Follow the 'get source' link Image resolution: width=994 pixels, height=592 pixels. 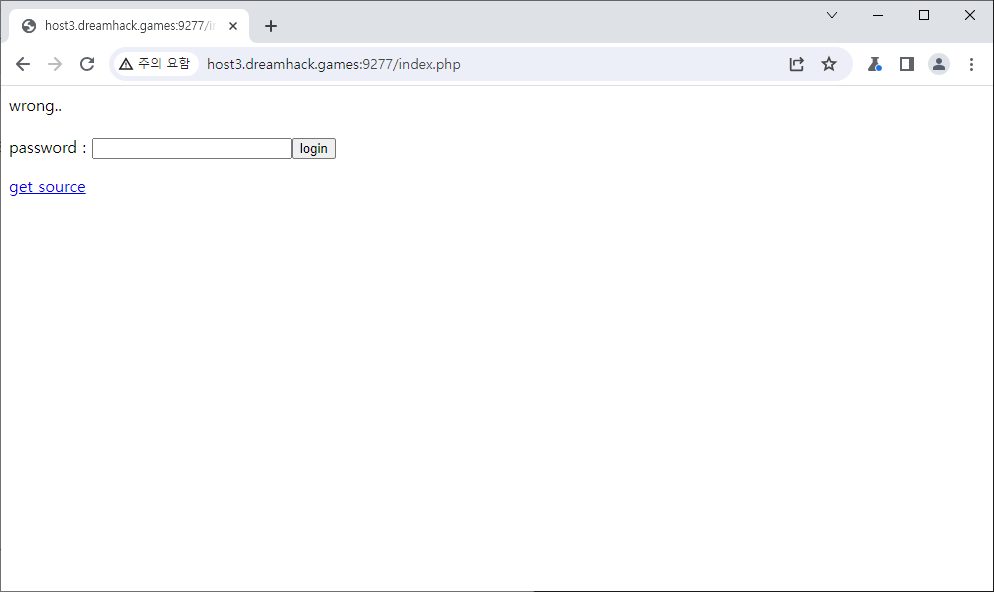[x=47, y=187]
